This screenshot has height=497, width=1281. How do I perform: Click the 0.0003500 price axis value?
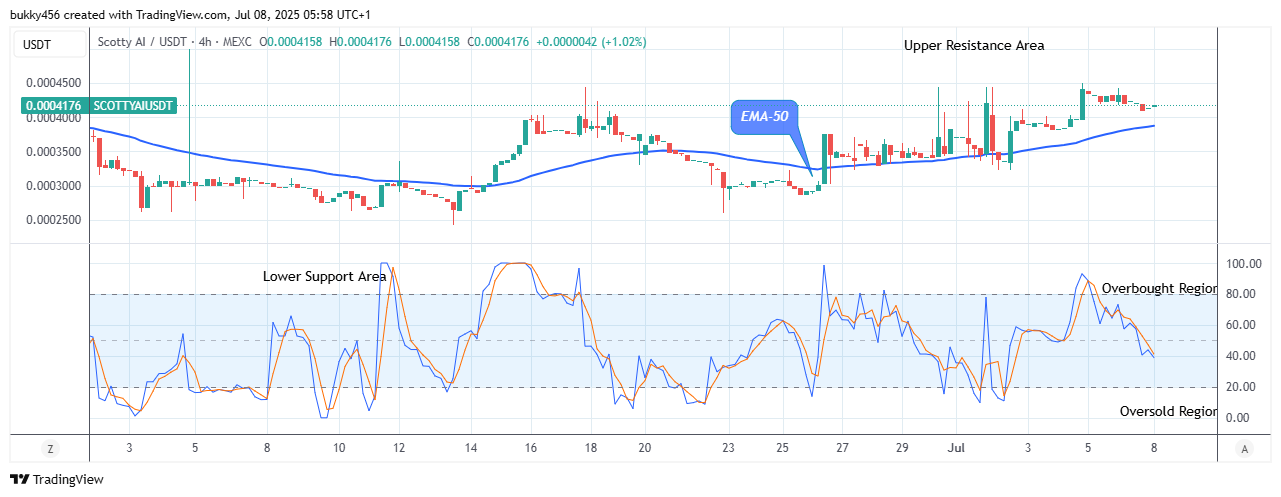[54, 152]
